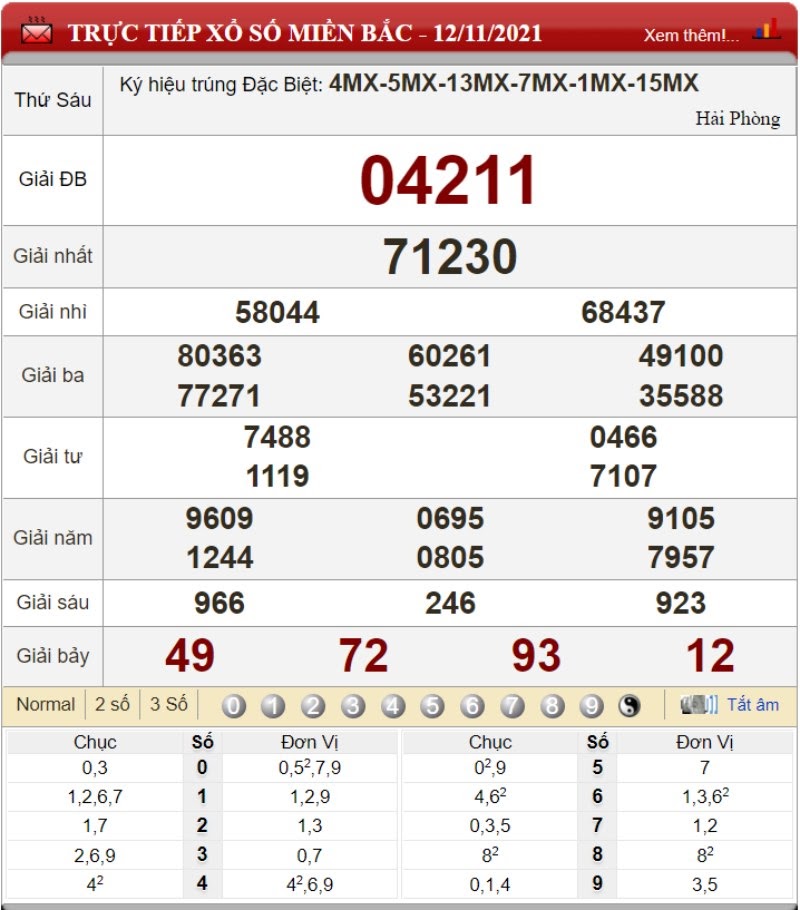This screenshot has width=800, height=910.
Task: Switch to 2 số display mode
Action: pyautogui.click(x=112, y=705)
